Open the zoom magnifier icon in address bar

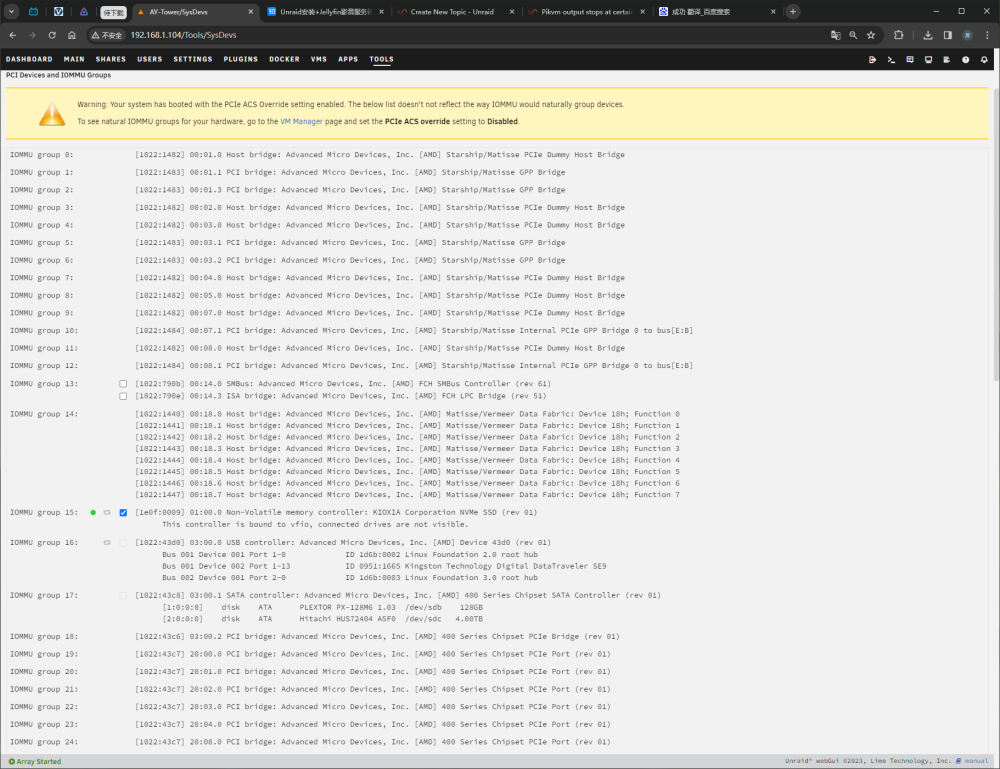point(853,35)
